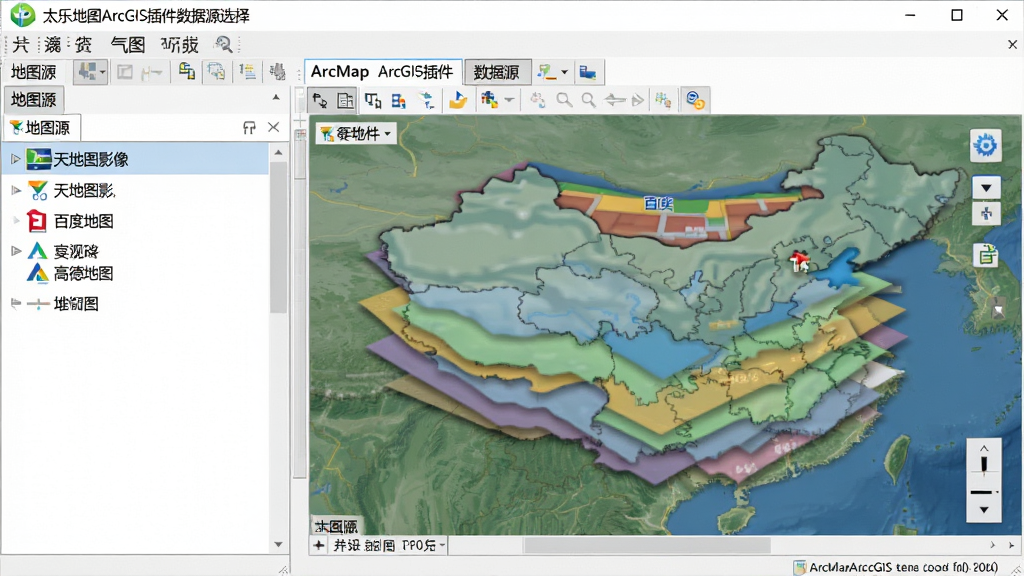Image resolution: width=1024 pixels, height=576 pixels.
Task: Click the second magnifier zoom tool
Action: (x=588, y=100)
